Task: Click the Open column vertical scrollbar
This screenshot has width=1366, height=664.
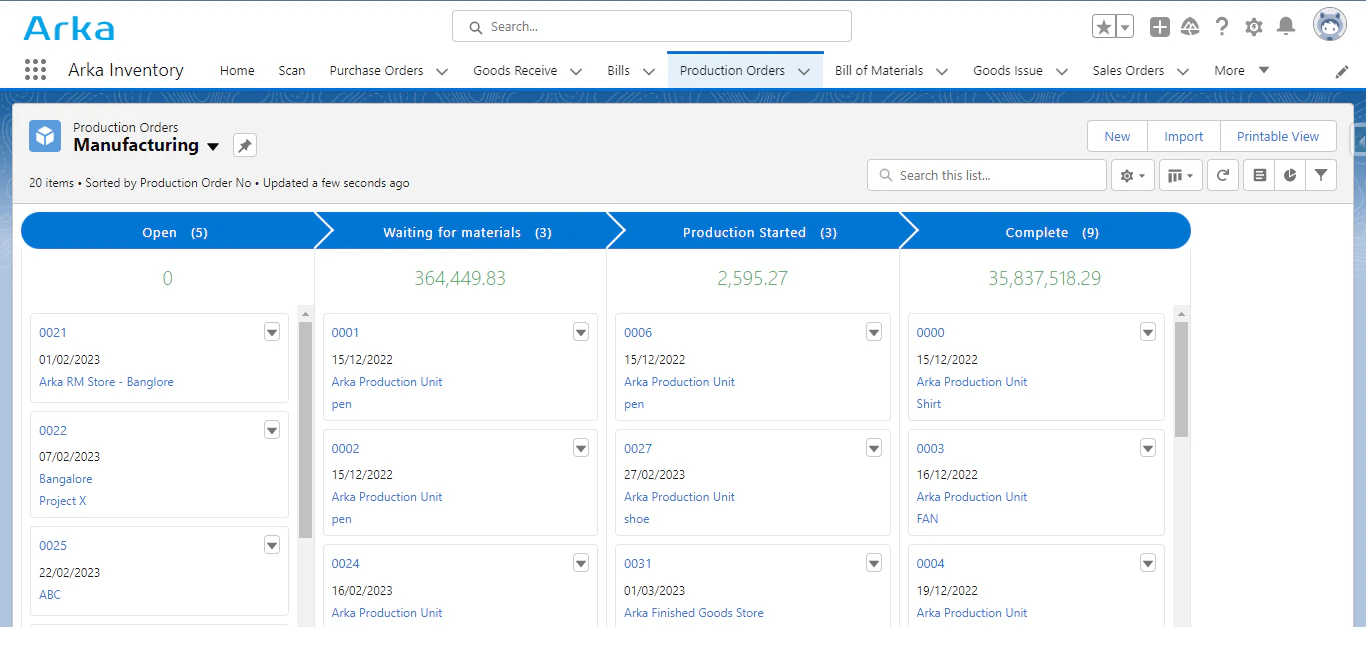Action: 305,430
